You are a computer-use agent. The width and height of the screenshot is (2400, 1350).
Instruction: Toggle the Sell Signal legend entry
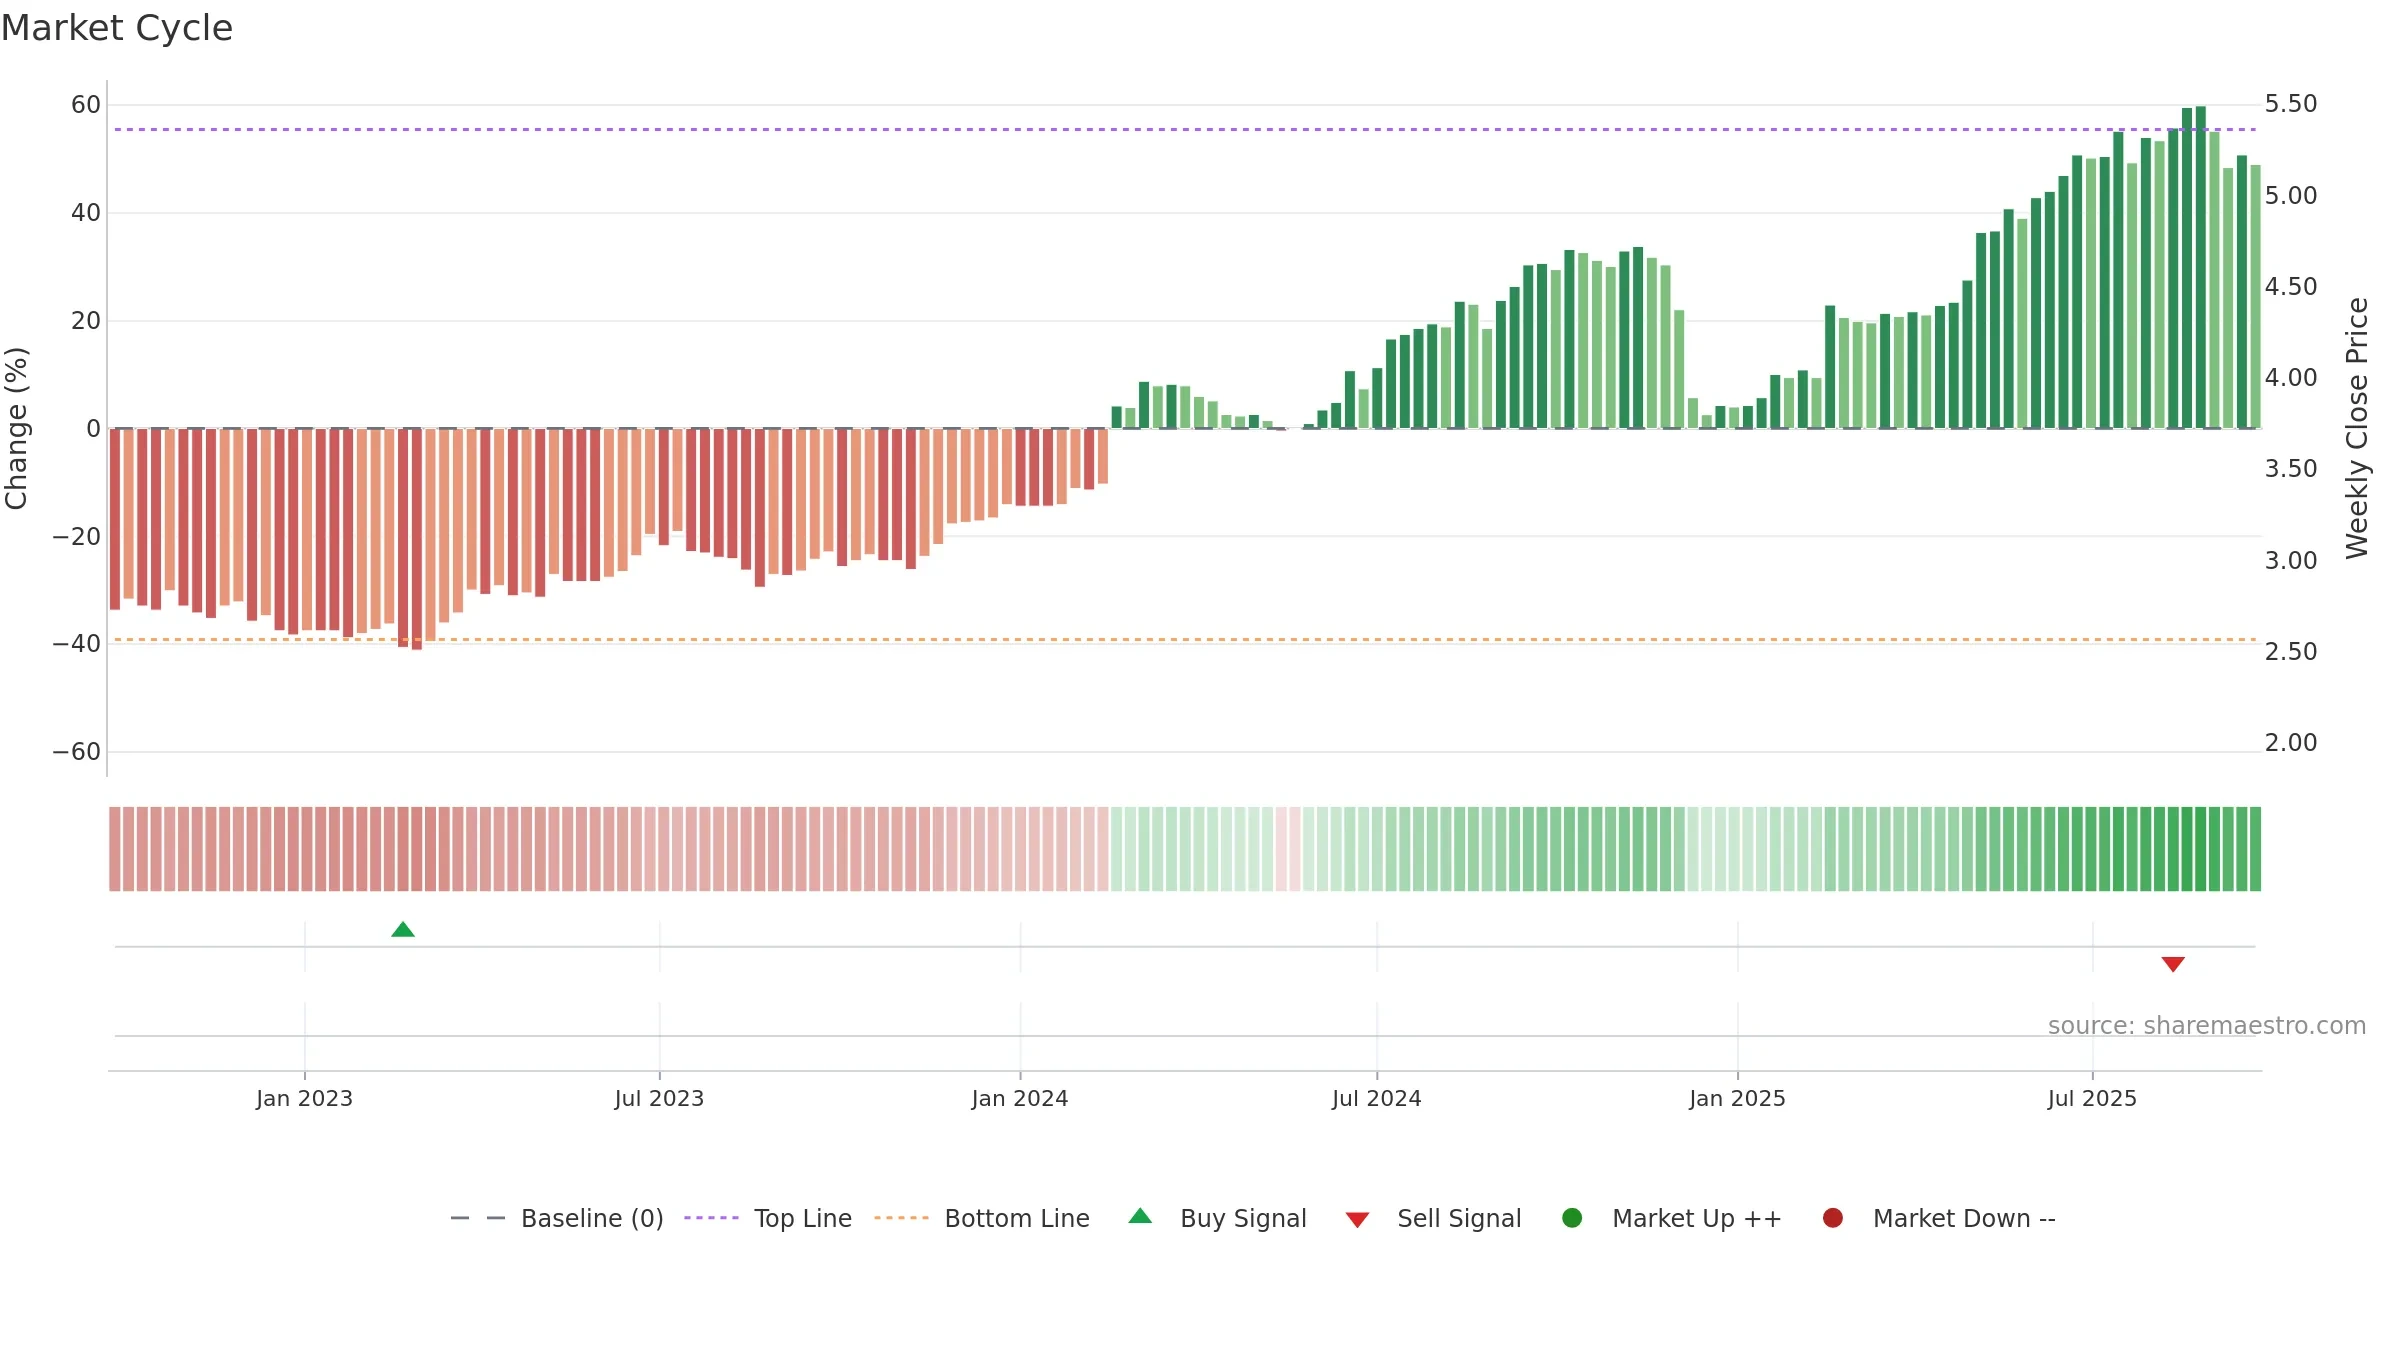(x=1433, y=1218)
